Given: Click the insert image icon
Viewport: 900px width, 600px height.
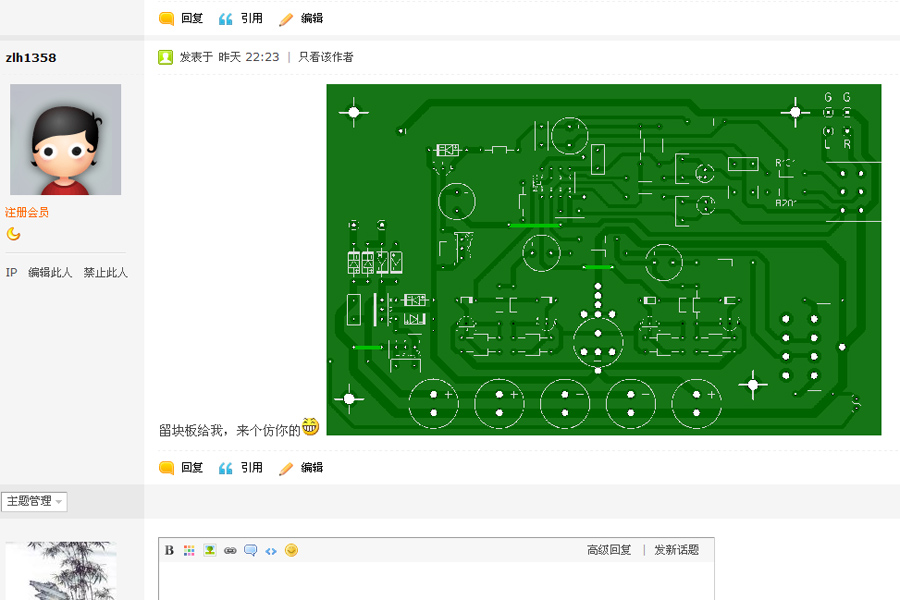Looking at the screenshot, I should tap(210, 550).
